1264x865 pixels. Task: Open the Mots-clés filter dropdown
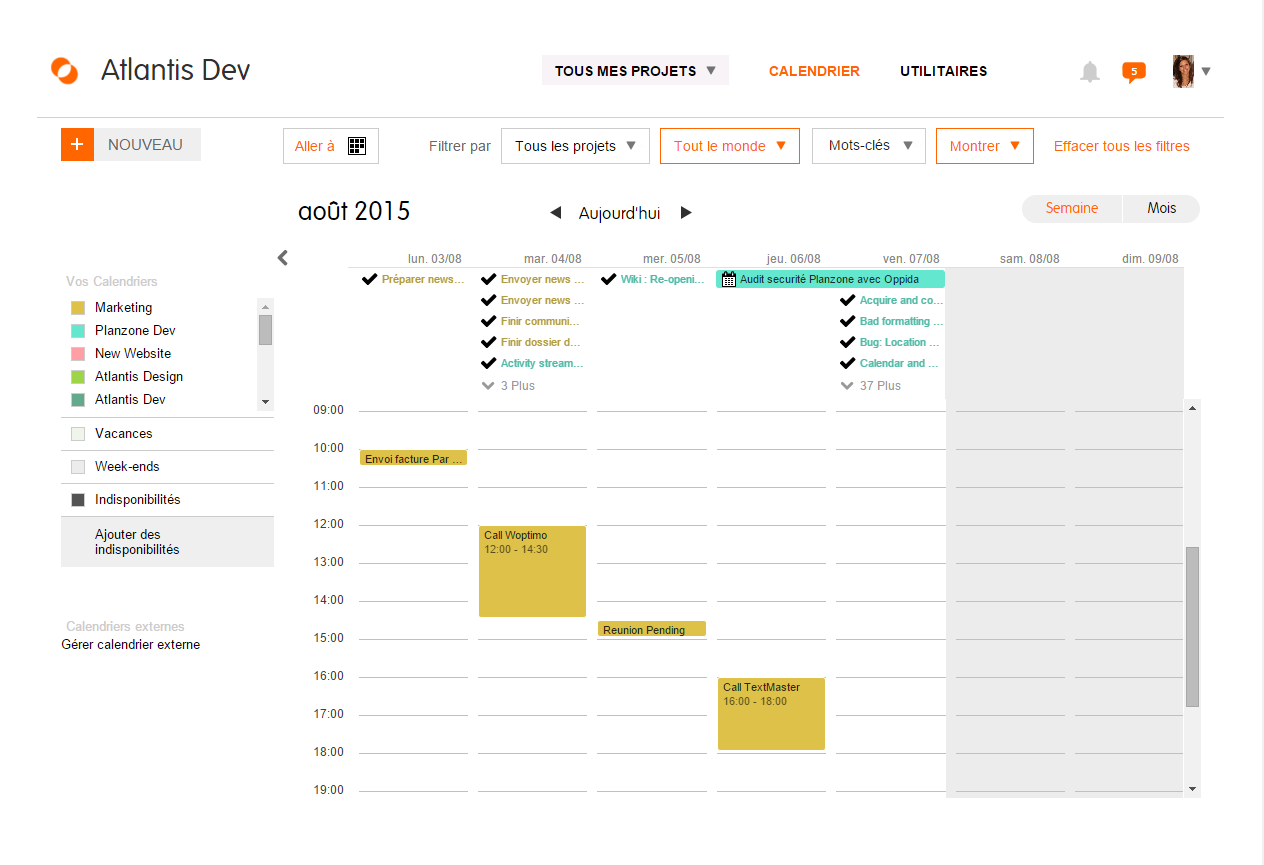click(869, 146)
